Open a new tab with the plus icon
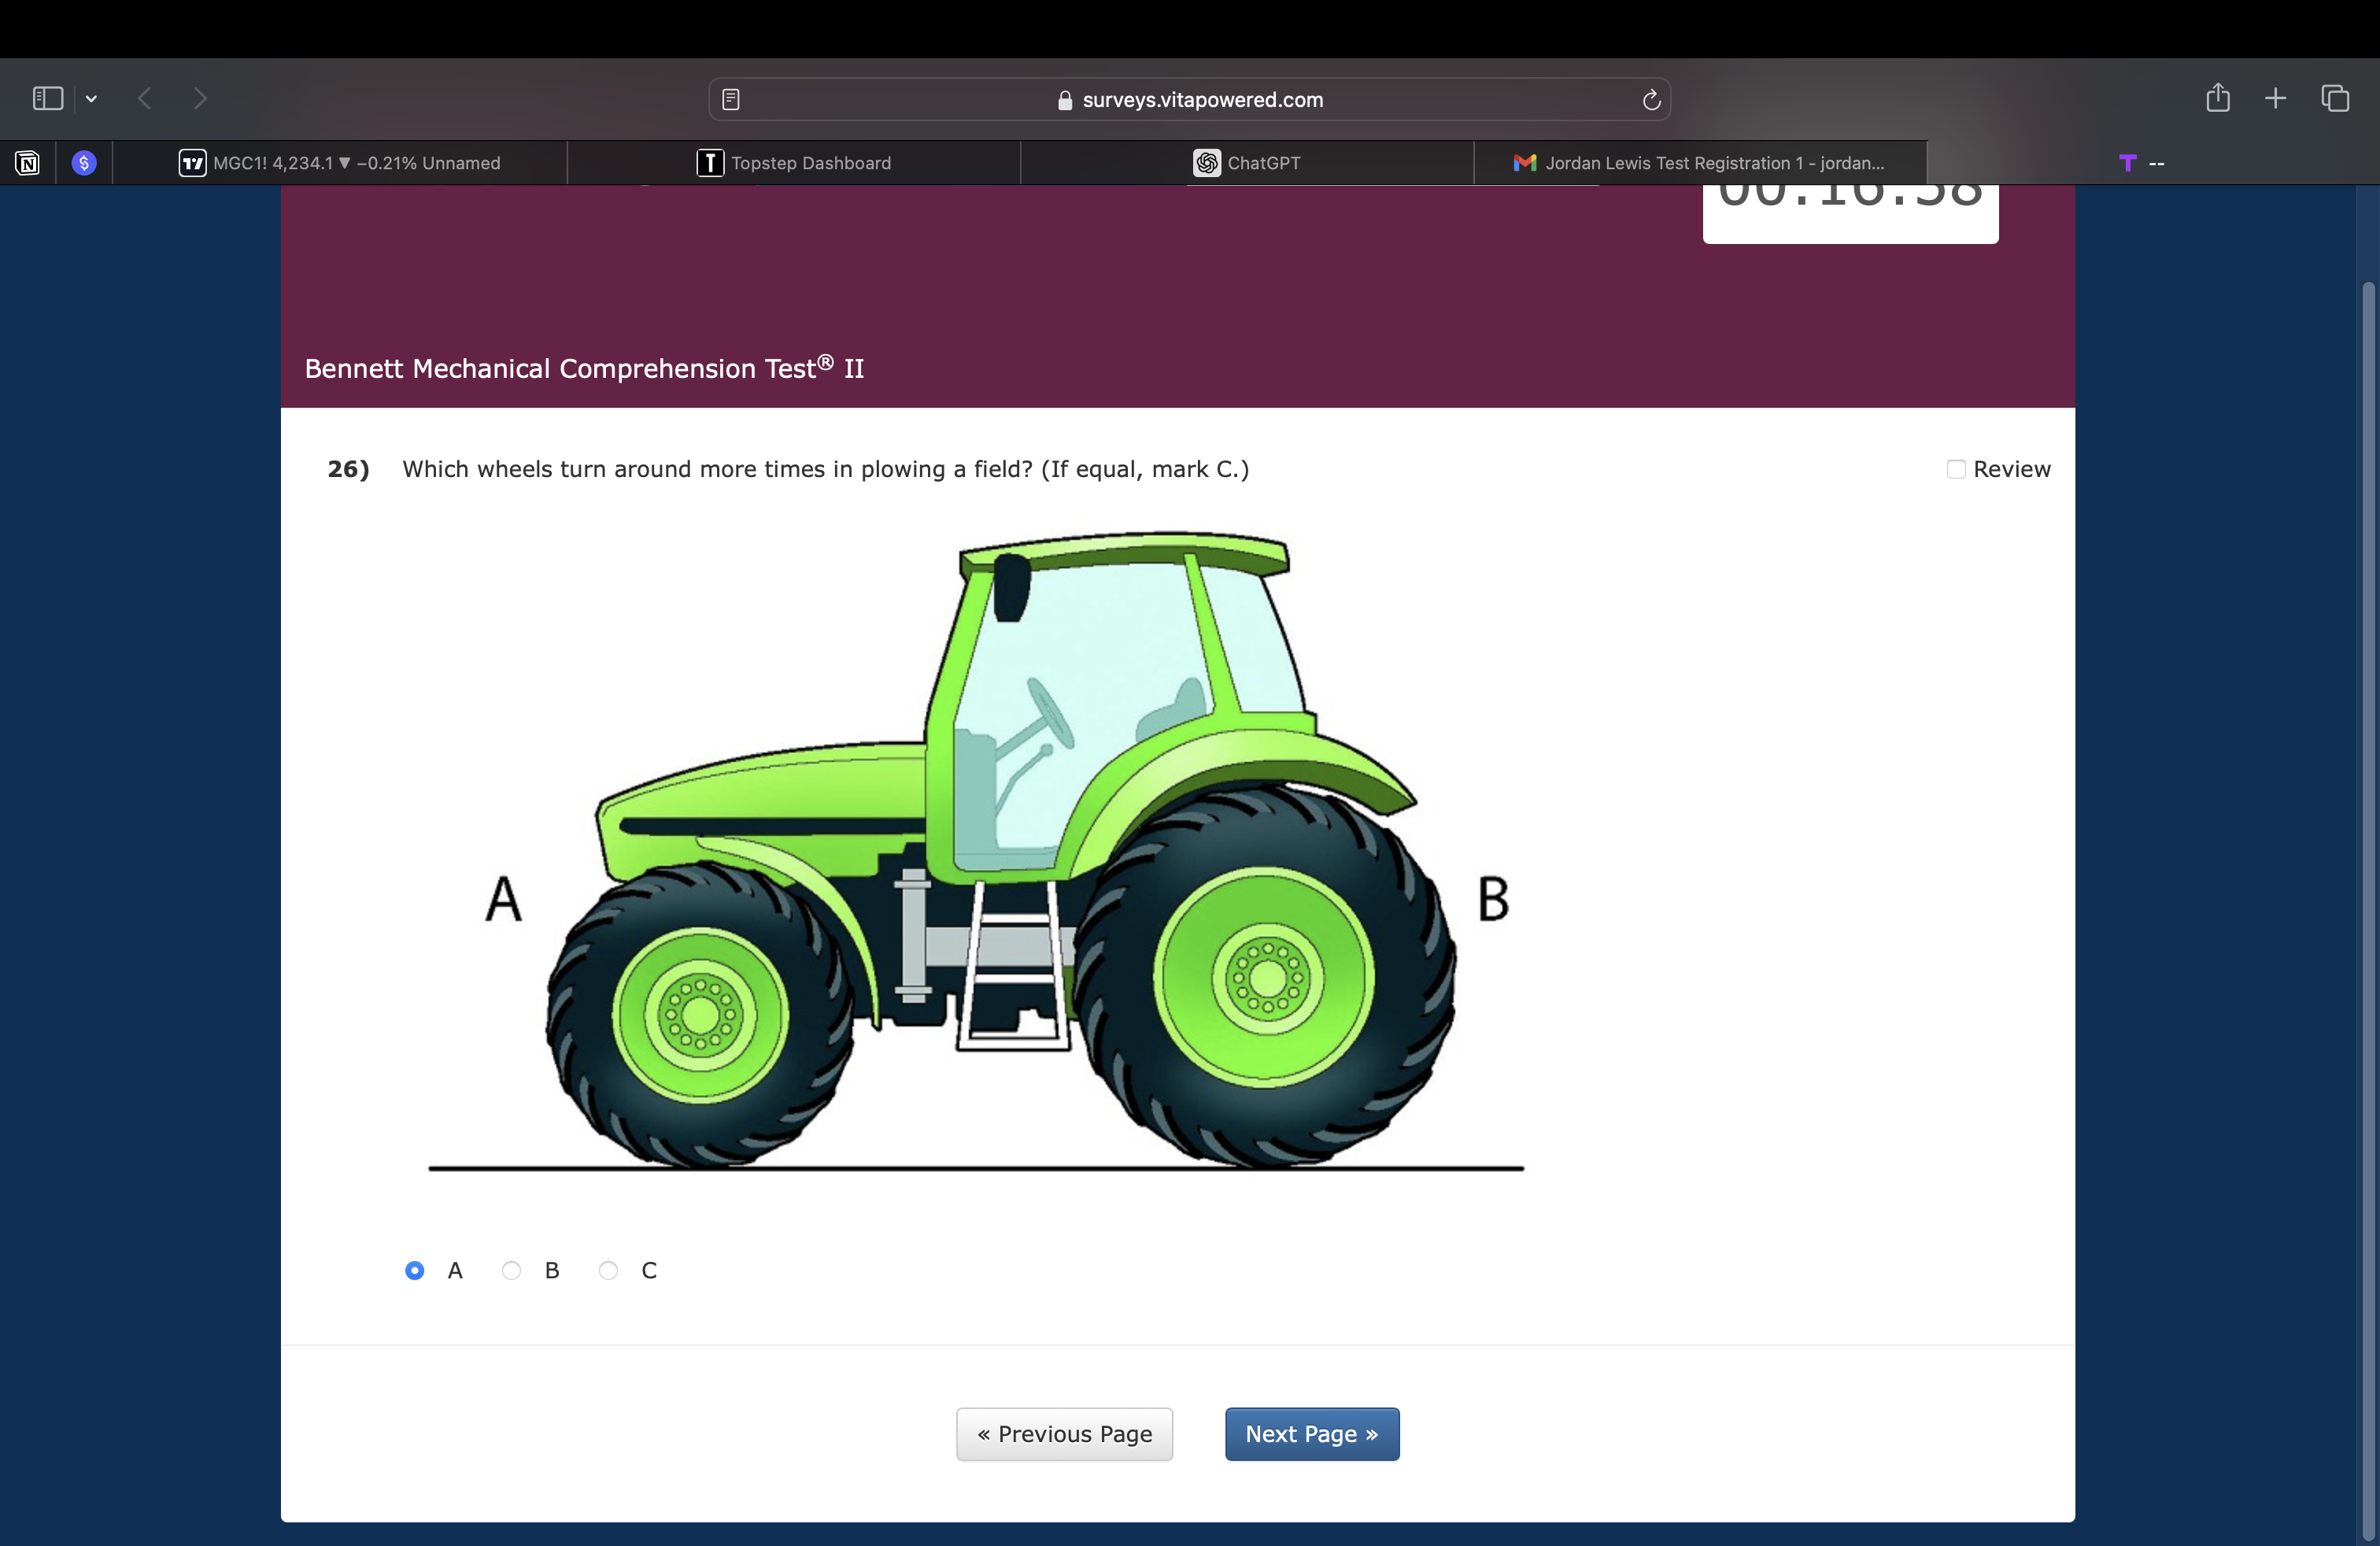Viewport: 2380px width, 1546px height. [x=2276, y=98]
